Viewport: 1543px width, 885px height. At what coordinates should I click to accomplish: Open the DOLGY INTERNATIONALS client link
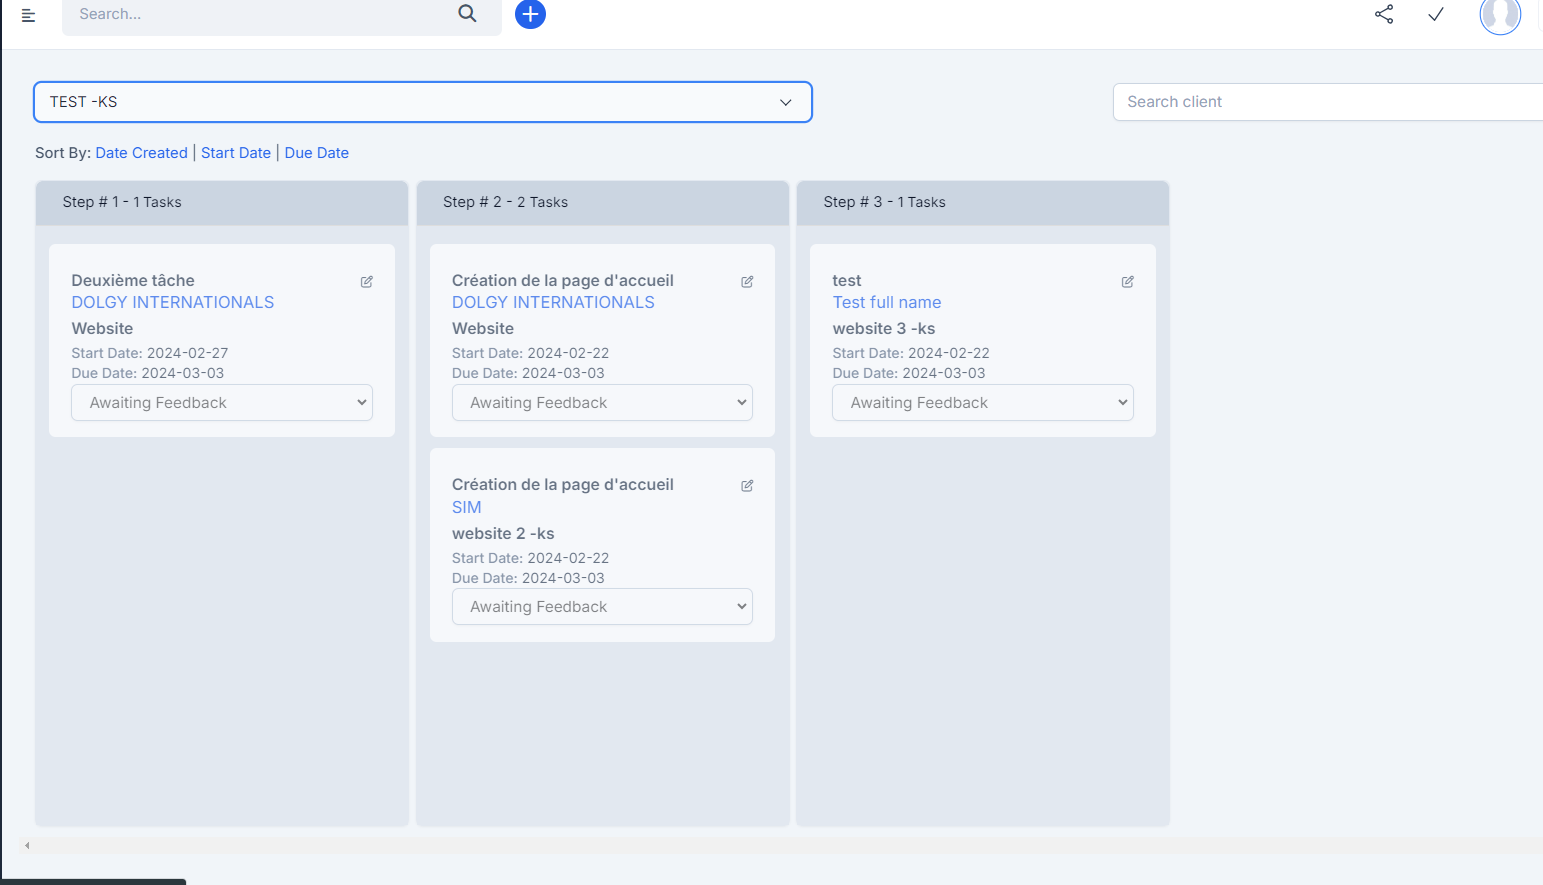pos(172,302)
